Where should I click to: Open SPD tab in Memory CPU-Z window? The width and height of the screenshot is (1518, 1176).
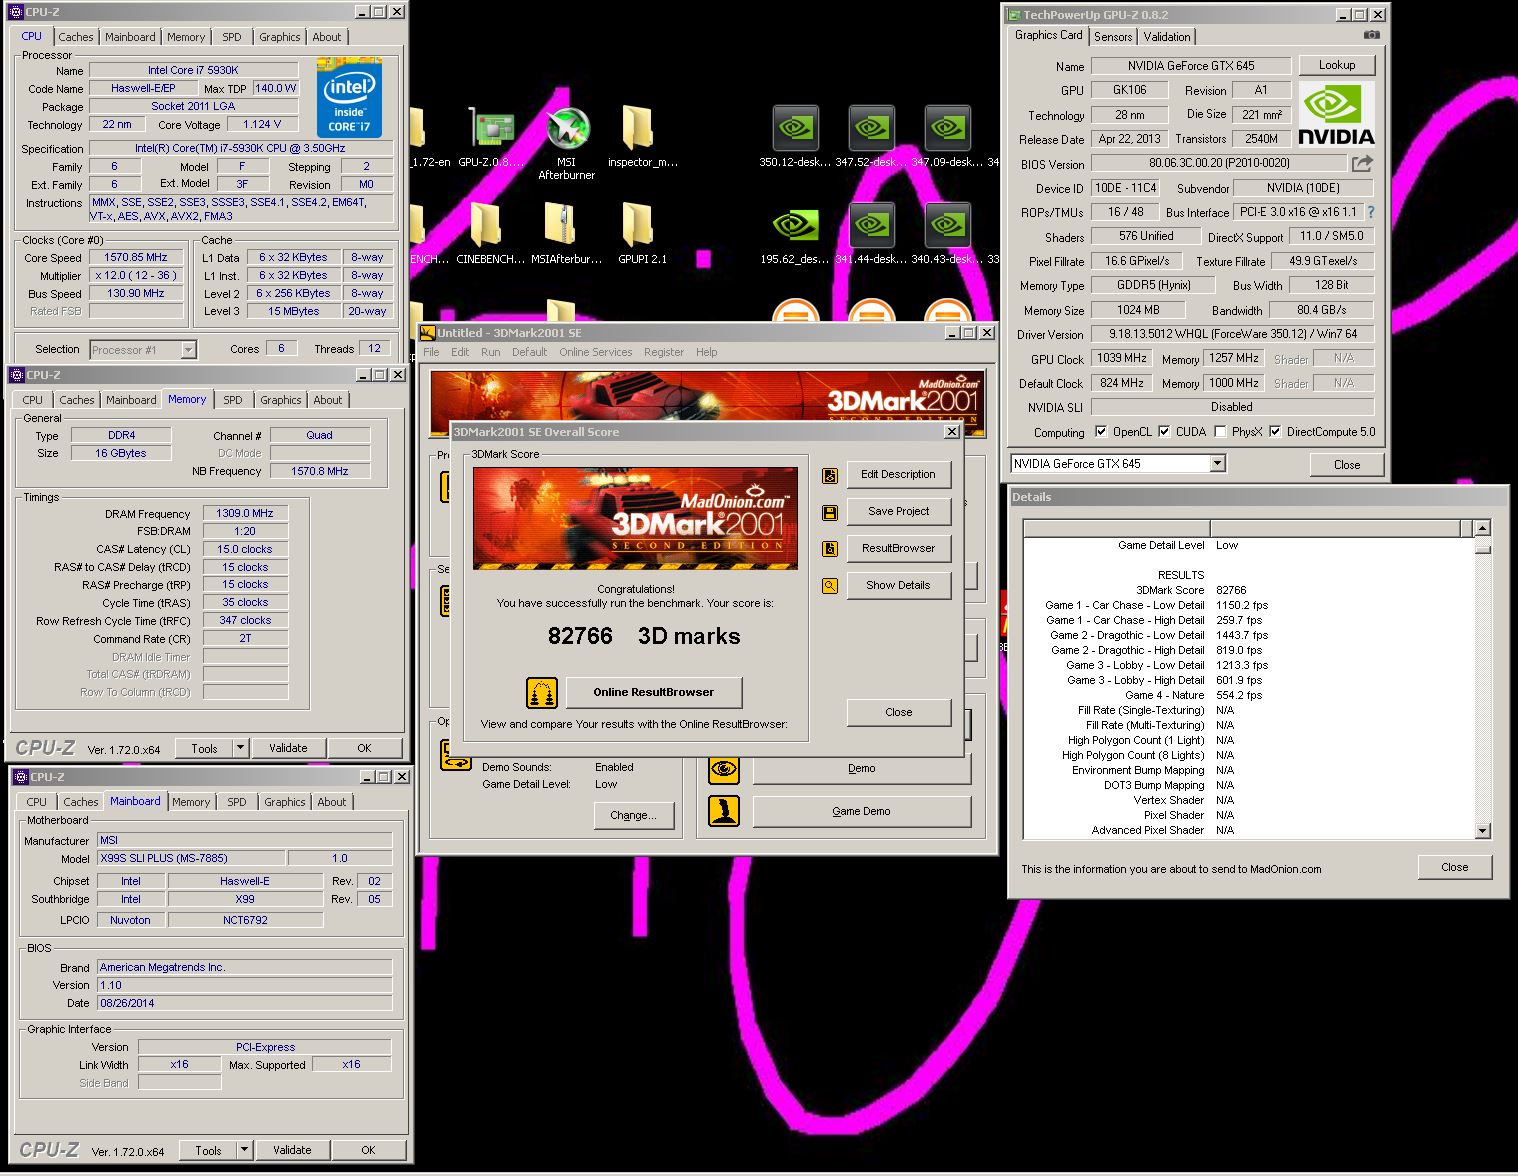click(x=233, y=400)
